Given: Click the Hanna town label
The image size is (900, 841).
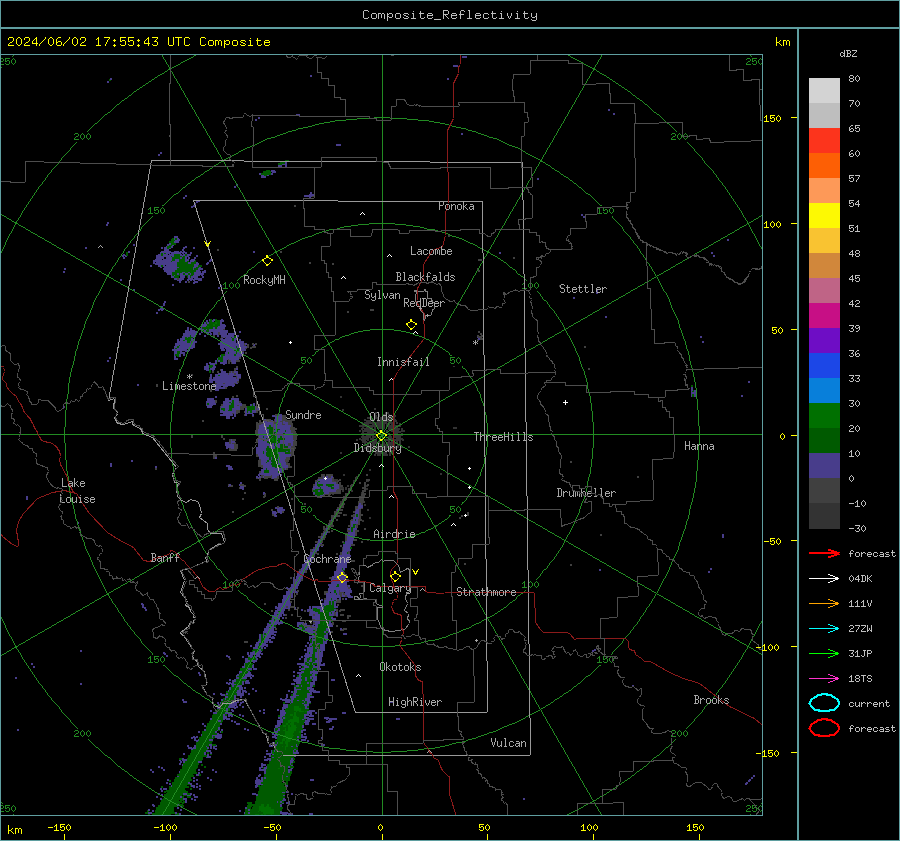Looking at the screenshot, I should coord(699,446).
